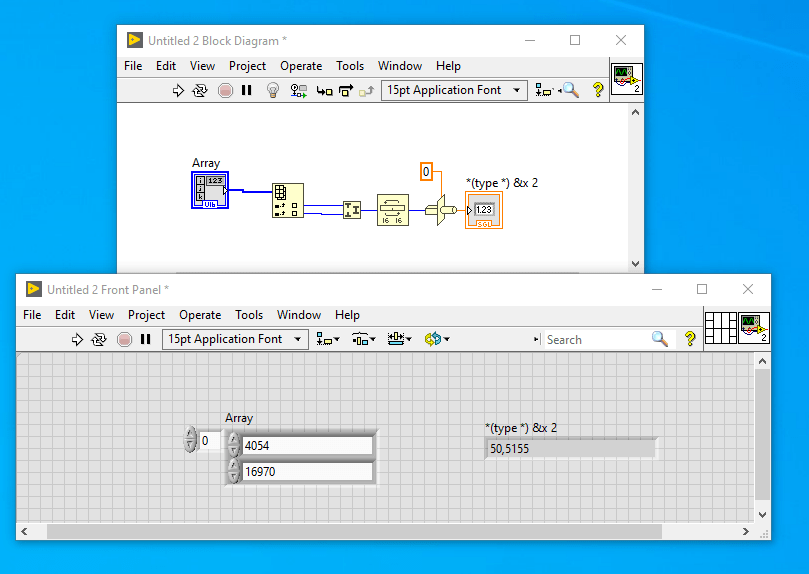Select the Type Cast function node

pos(440,210)
